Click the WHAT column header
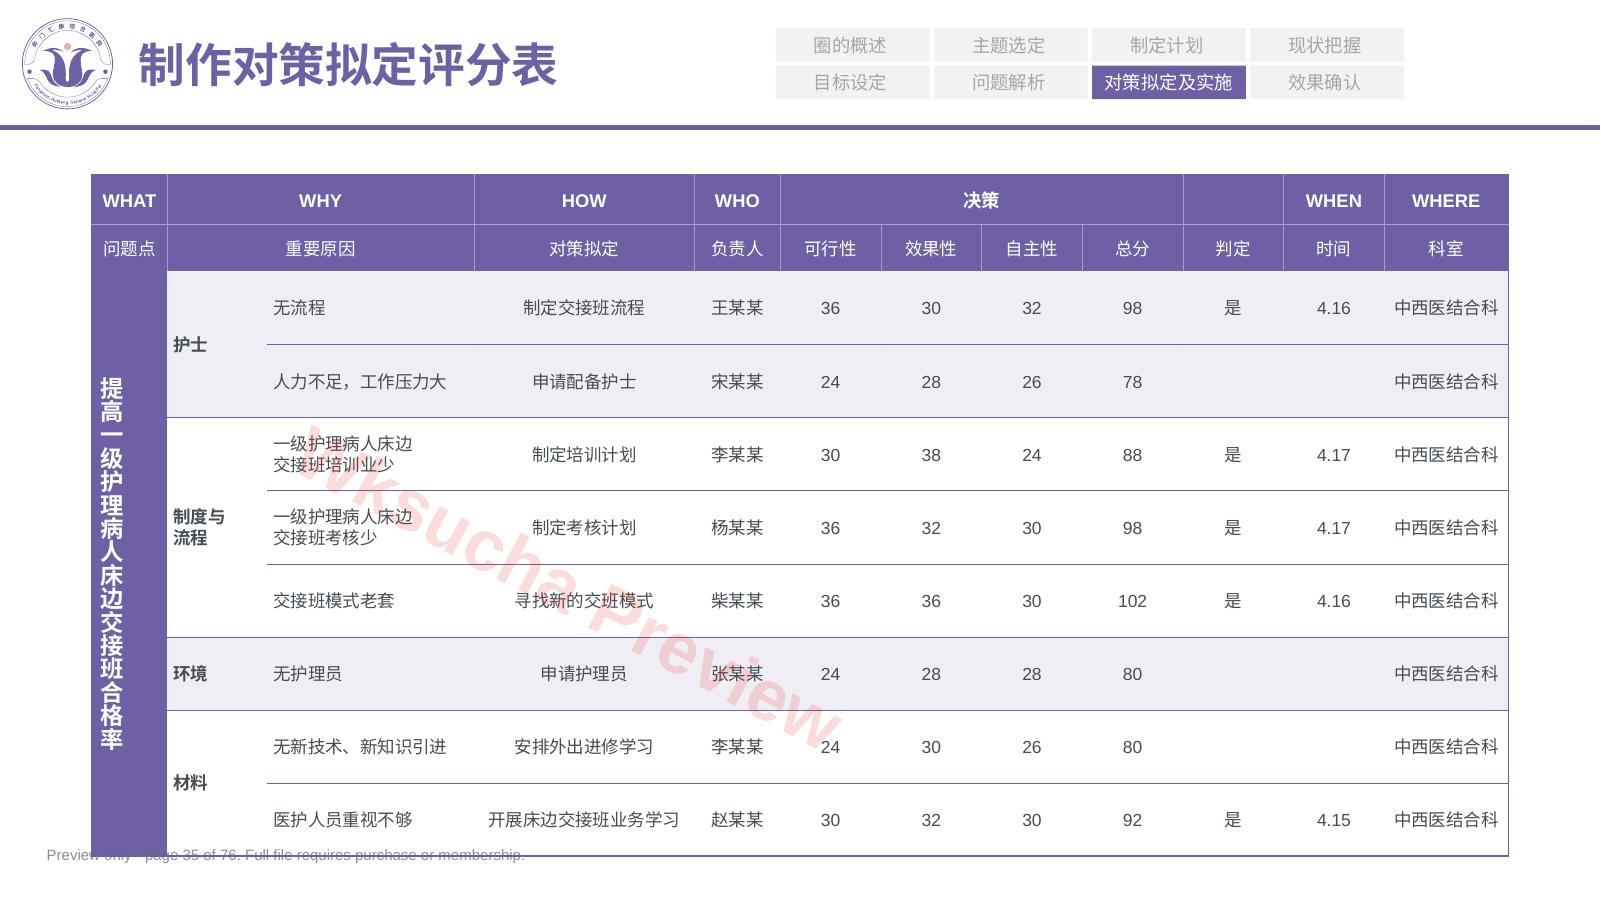Image resolution: width=1601 pixels, height=900 pixels. (129, 200)
